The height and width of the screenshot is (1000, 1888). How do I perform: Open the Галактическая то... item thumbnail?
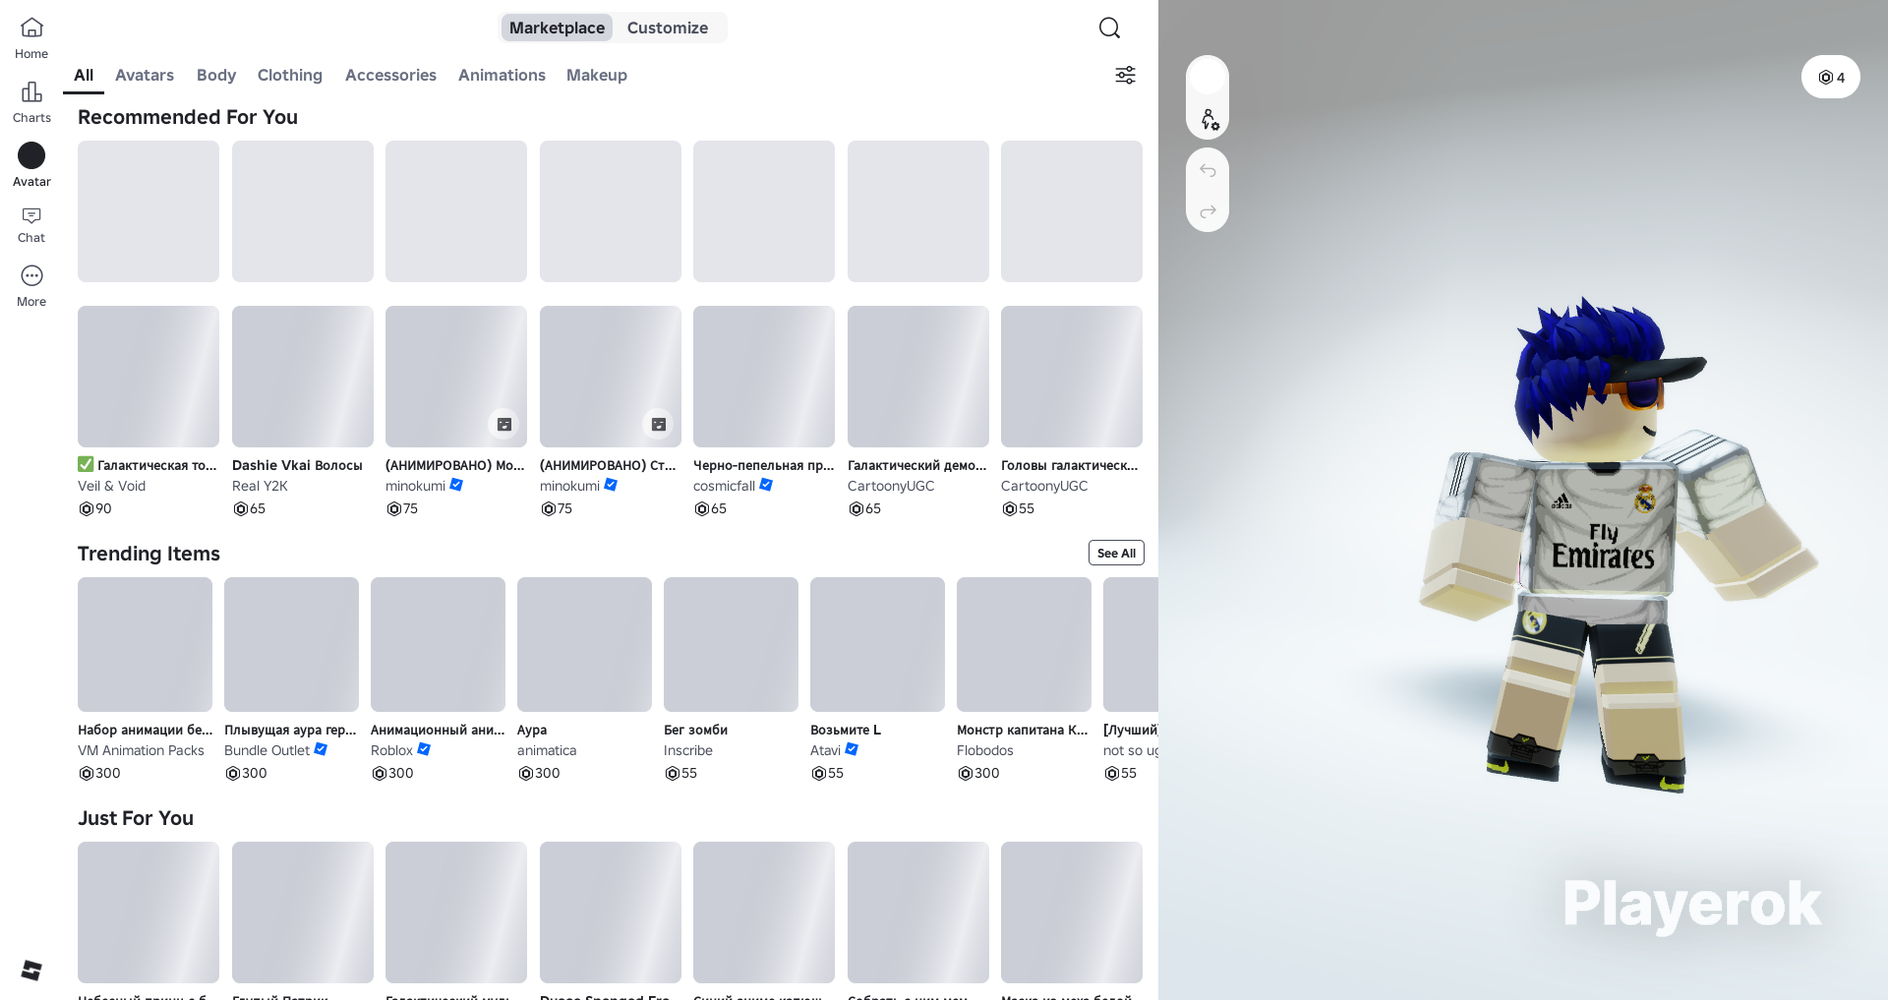pos(148,376)
